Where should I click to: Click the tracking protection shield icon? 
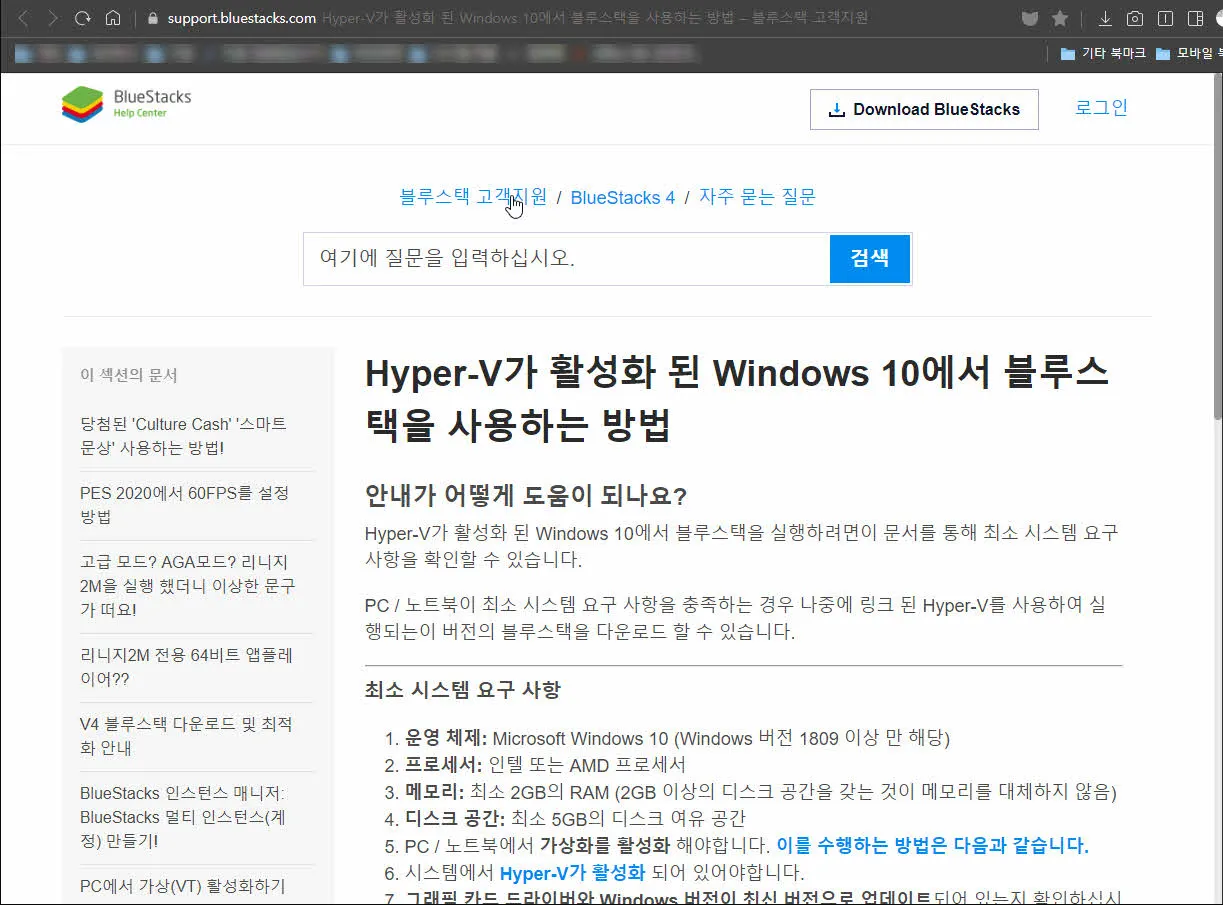point(1029,17)
